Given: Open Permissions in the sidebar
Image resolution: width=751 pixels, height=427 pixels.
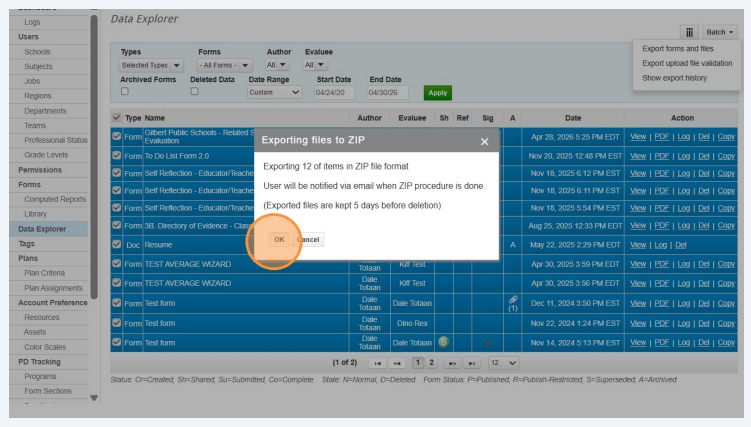Looking at the screenshot, I should 40,170.
